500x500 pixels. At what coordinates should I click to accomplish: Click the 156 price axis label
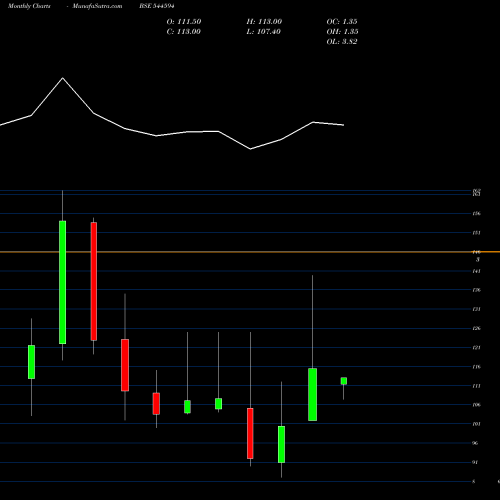point(477,214)
